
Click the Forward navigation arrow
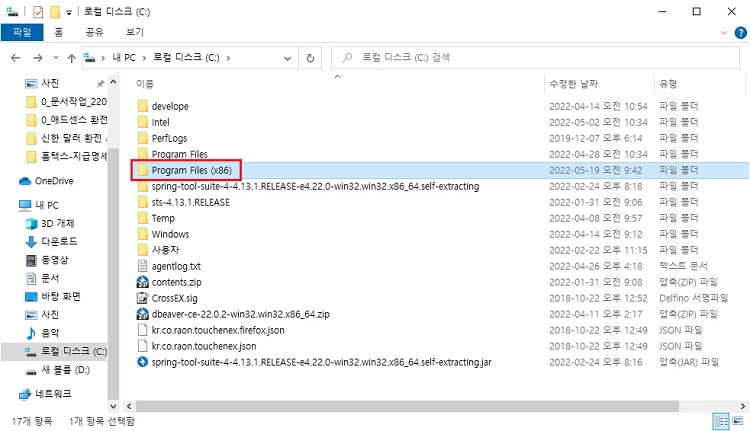click(x=37, y=58)
